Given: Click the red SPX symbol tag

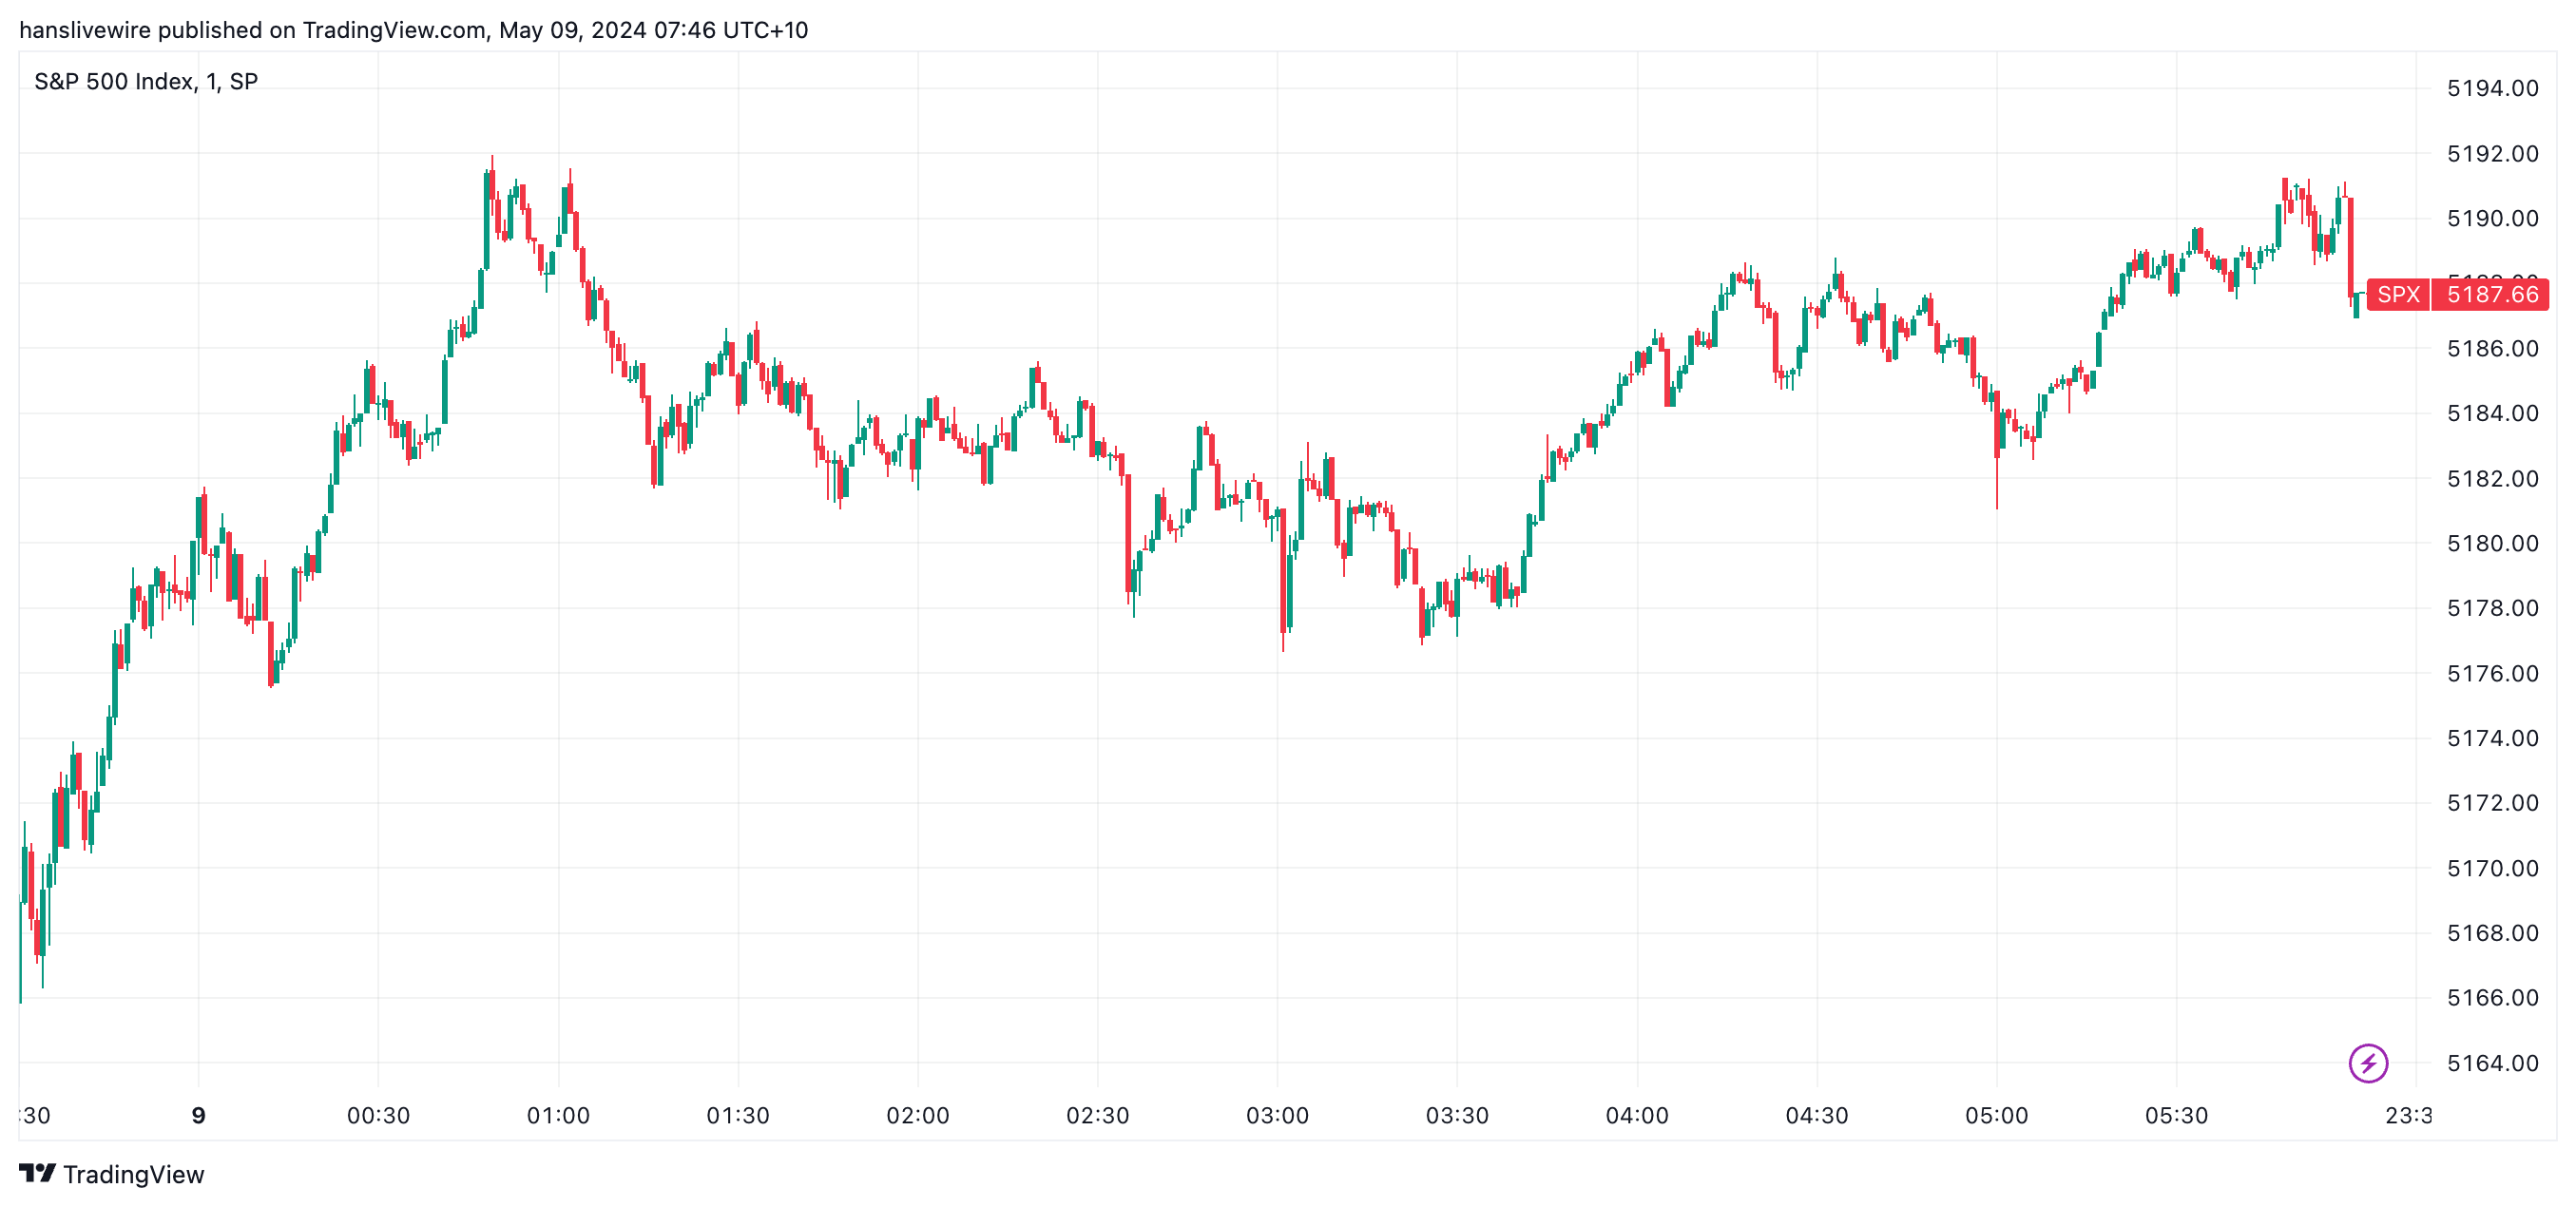Looking at the screenshot, I should pos(2398,294).
